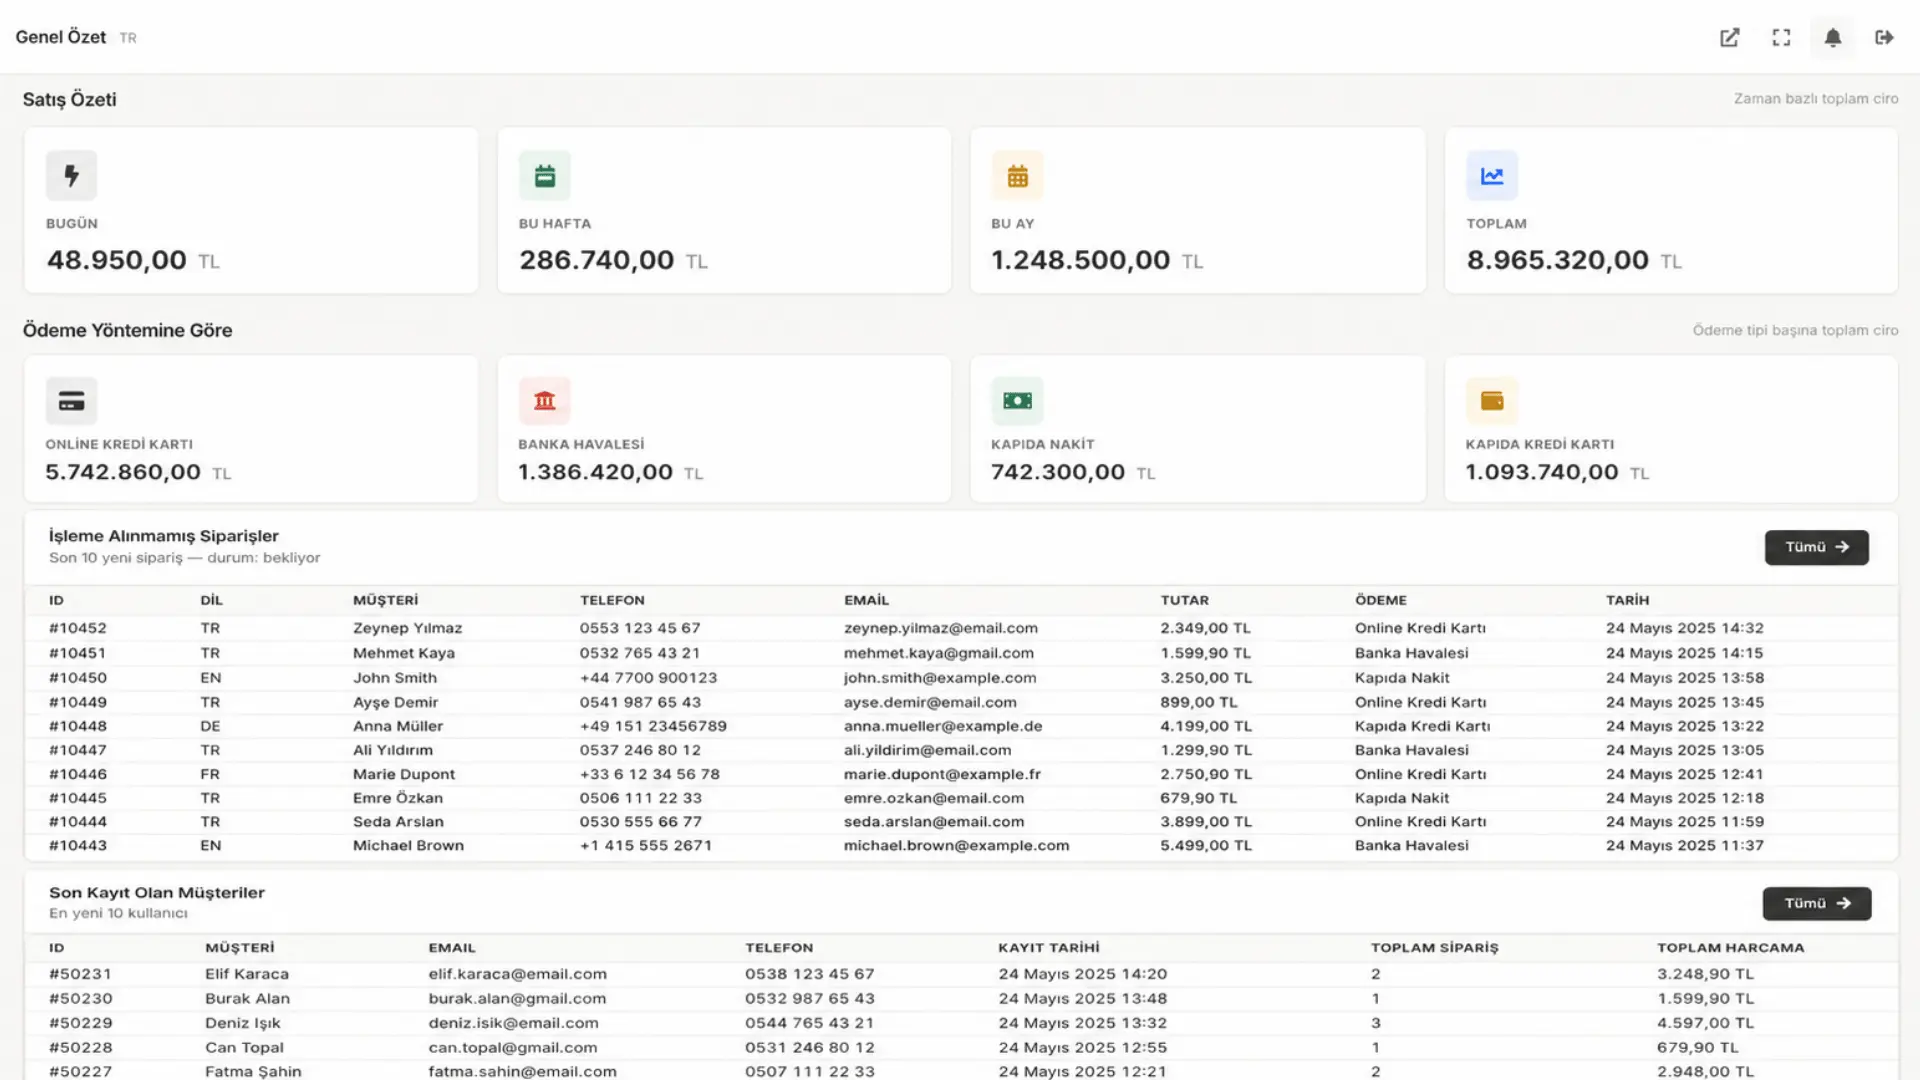
Task: Click the credit card icon on Online Kredi Kartı card
Action: click(x=71, y=401)
